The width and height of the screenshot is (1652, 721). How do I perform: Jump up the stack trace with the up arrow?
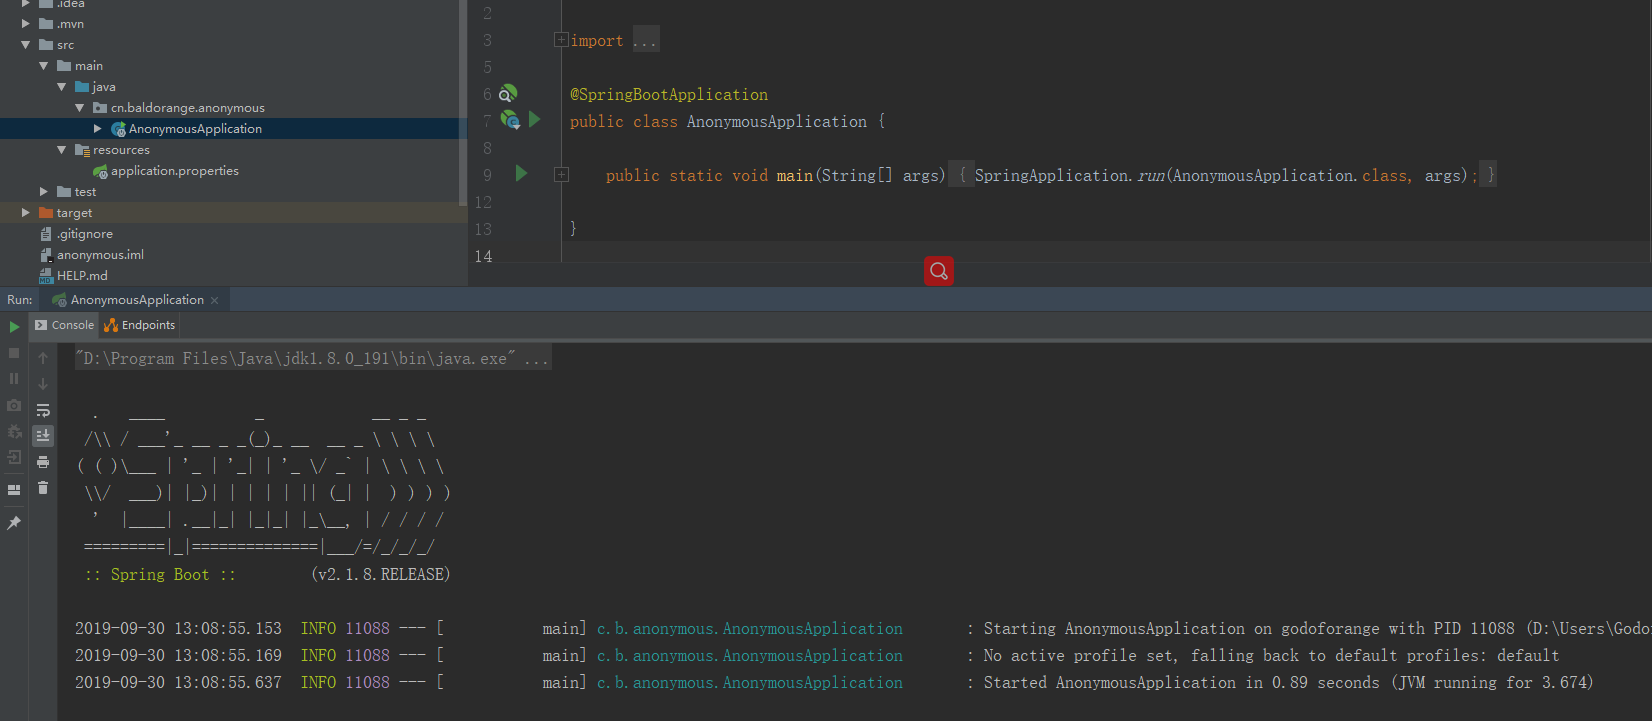[x=43, y=358]
